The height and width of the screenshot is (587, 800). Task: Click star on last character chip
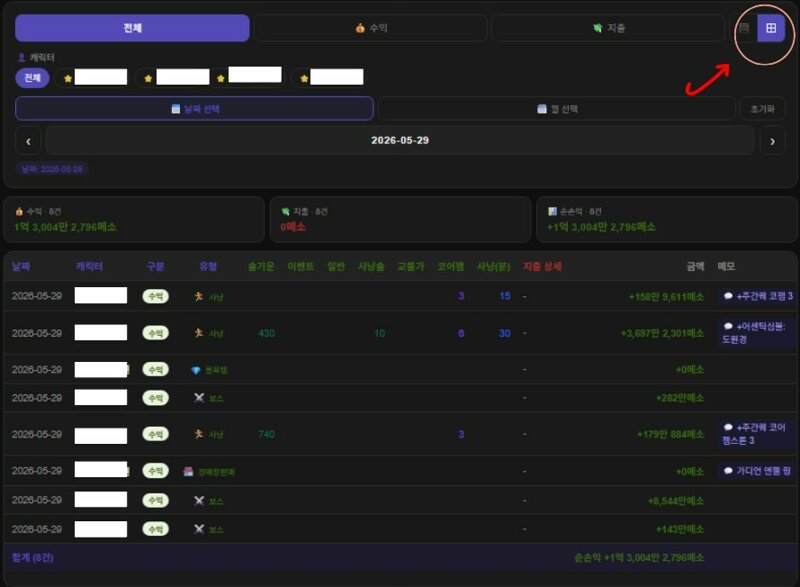click(x=304, y=79)
